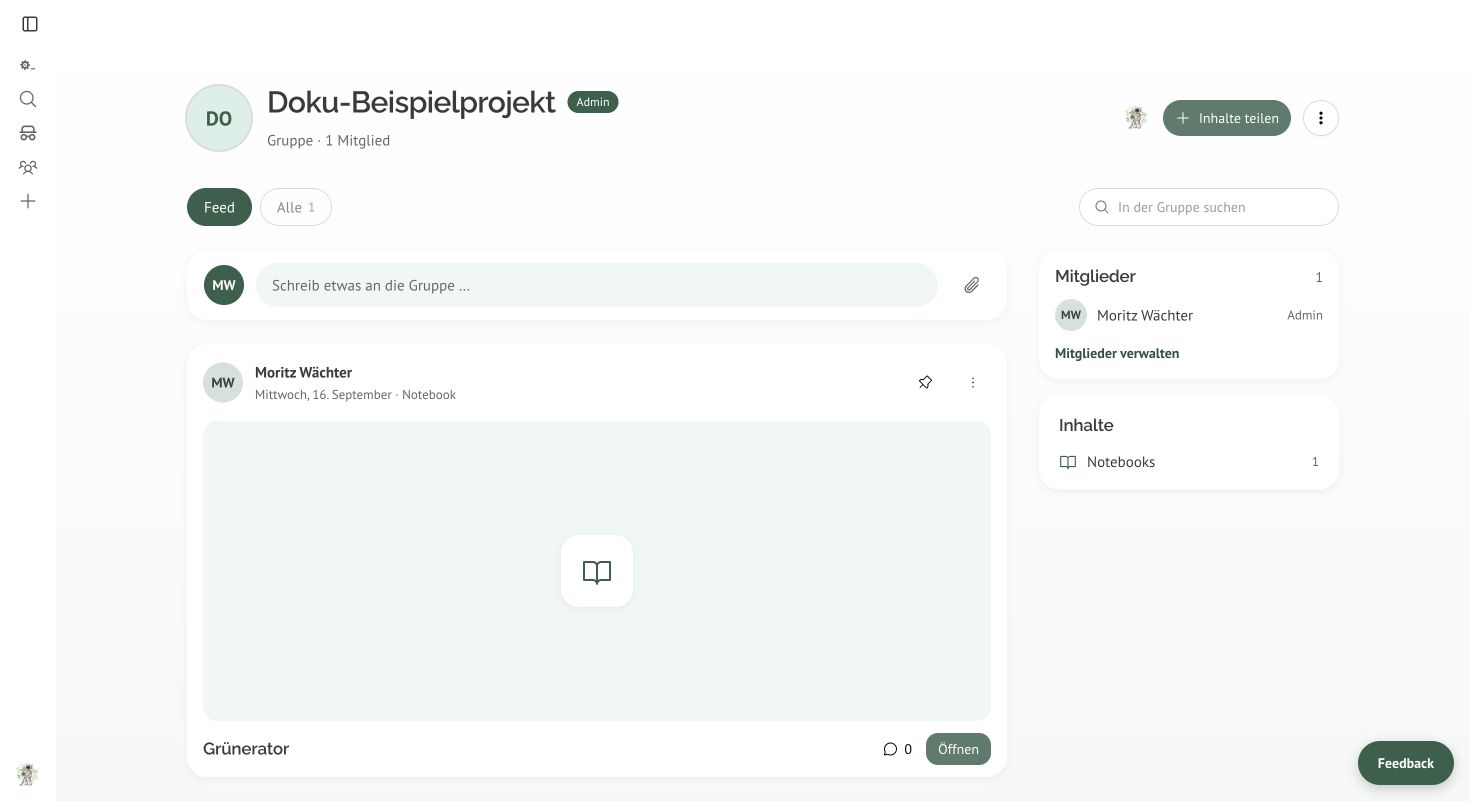Pin the Moritz Wächter post
1470x801 pixels.
tap(925, 382)
